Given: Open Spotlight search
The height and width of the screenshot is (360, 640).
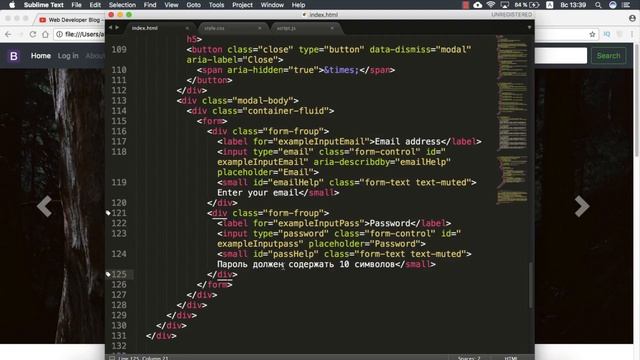Looking at the screenshot, I should tap(598, 5).
